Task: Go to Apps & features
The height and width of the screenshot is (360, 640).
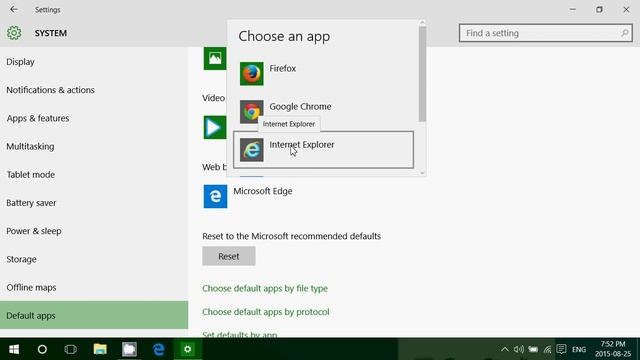Action: tap(94, 118)
